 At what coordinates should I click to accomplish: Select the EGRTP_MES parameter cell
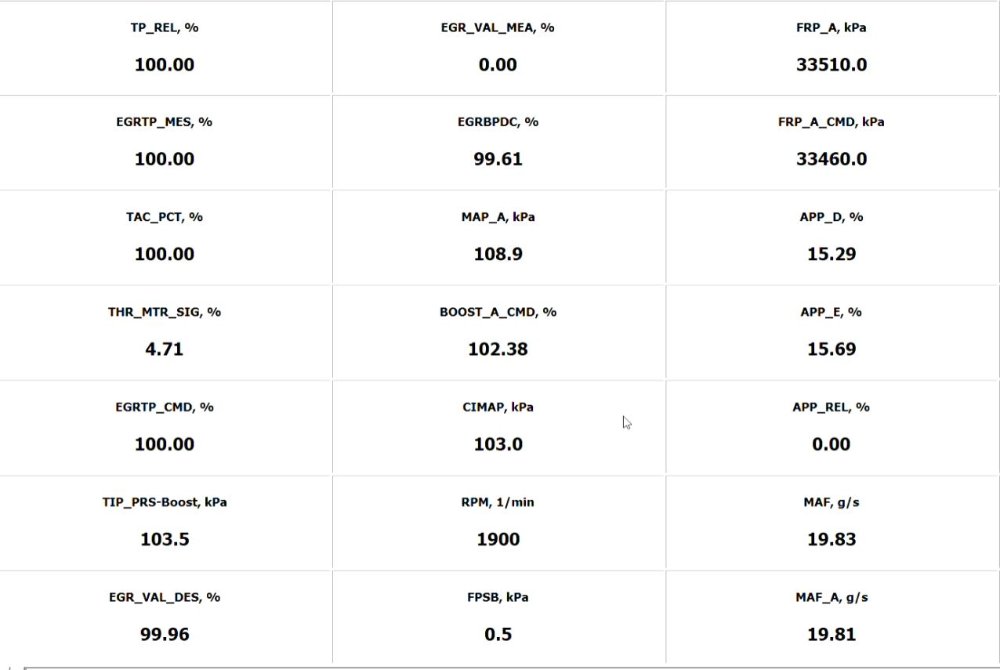click(165, 142)
